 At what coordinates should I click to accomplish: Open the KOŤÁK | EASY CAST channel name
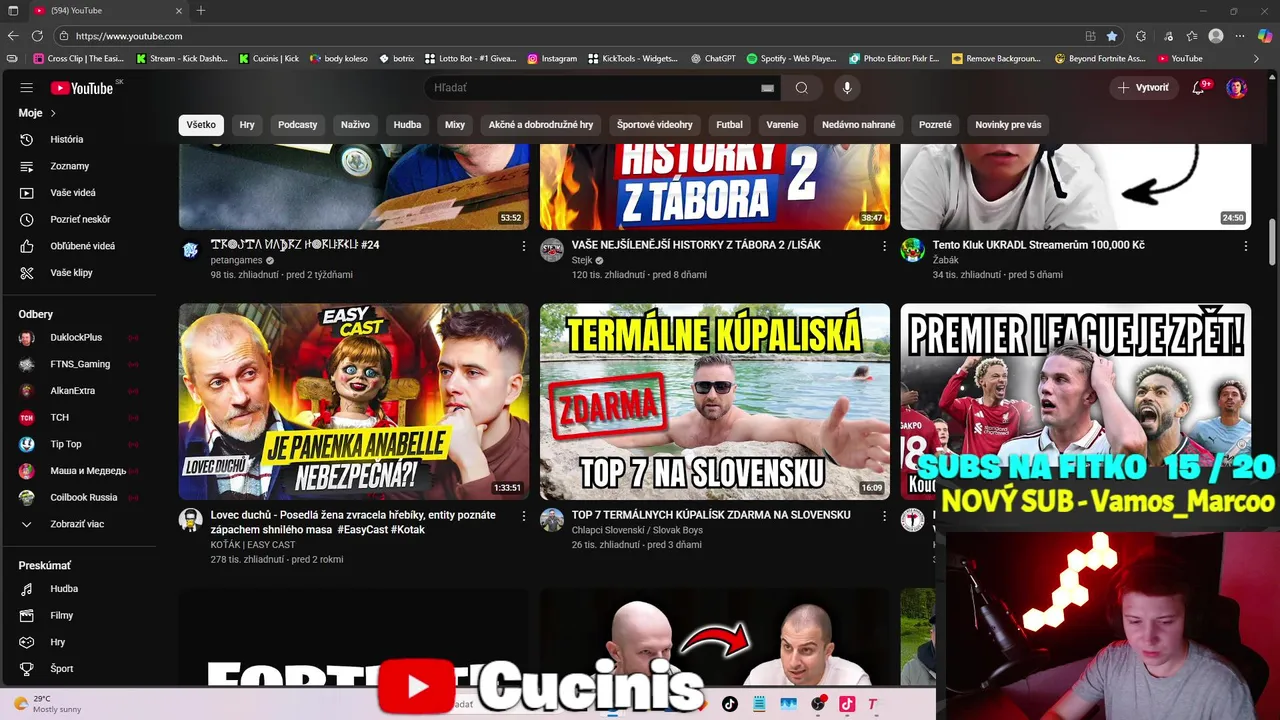pos(253,545)
